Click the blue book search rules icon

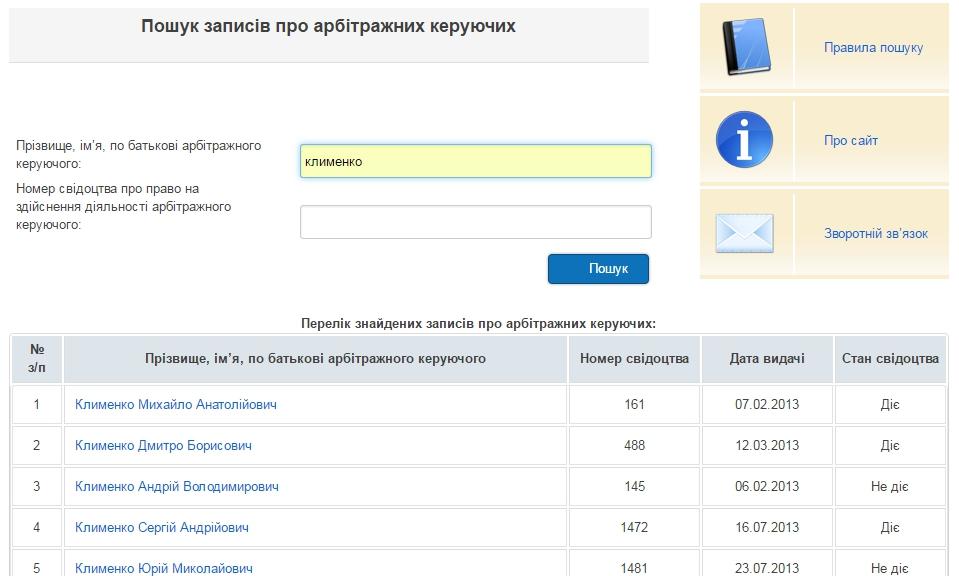(x=745, y=48)
